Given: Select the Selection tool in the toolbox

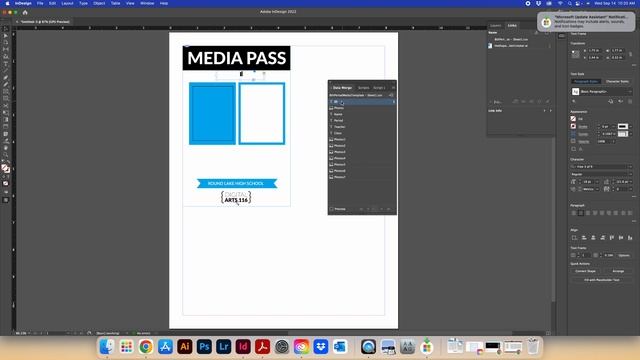Looking at the screenshot, I should tap(6, 29).
